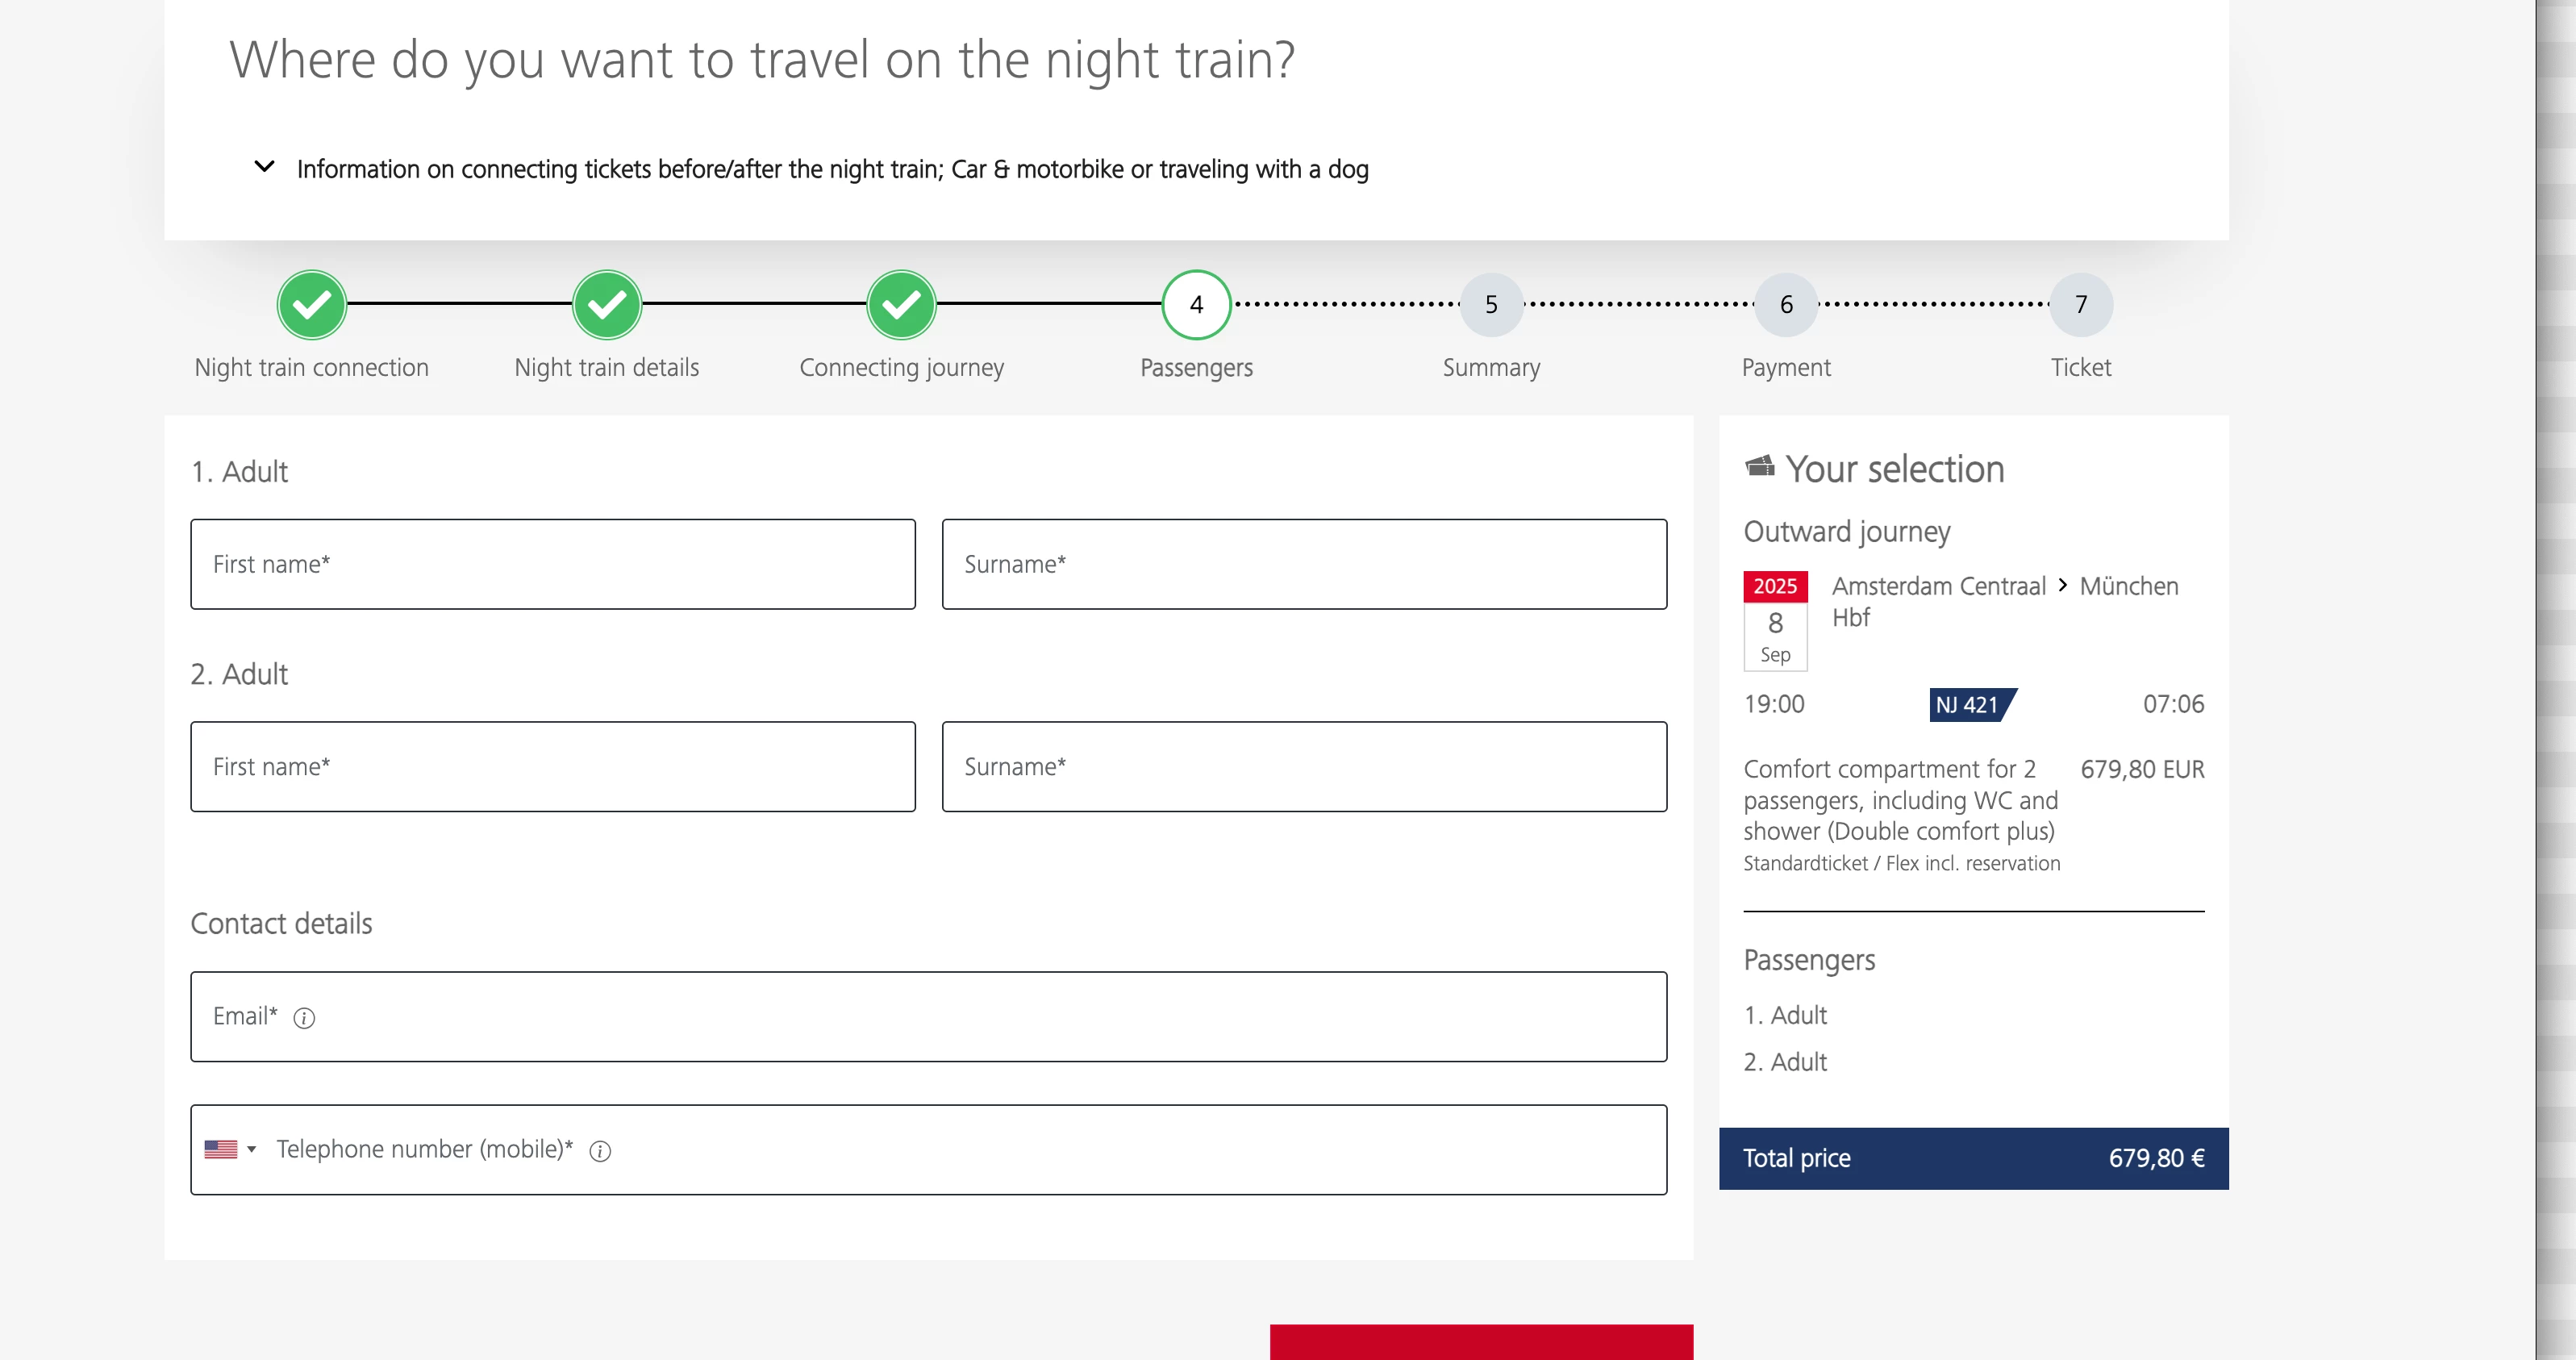Screen dimensions: 2576x1360
Task: Expand the connecting tickets information section
Action: (x=265, y=167)
